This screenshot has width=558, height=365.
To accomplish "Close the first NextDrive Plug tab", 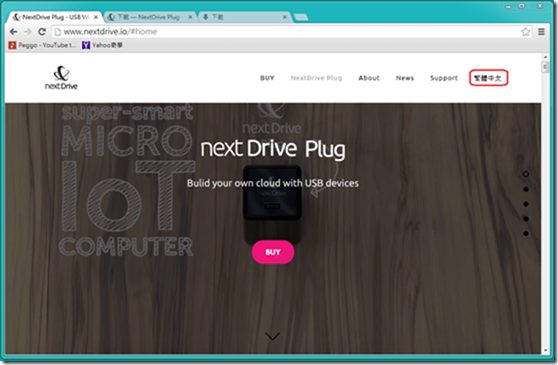I will point(96,17).
